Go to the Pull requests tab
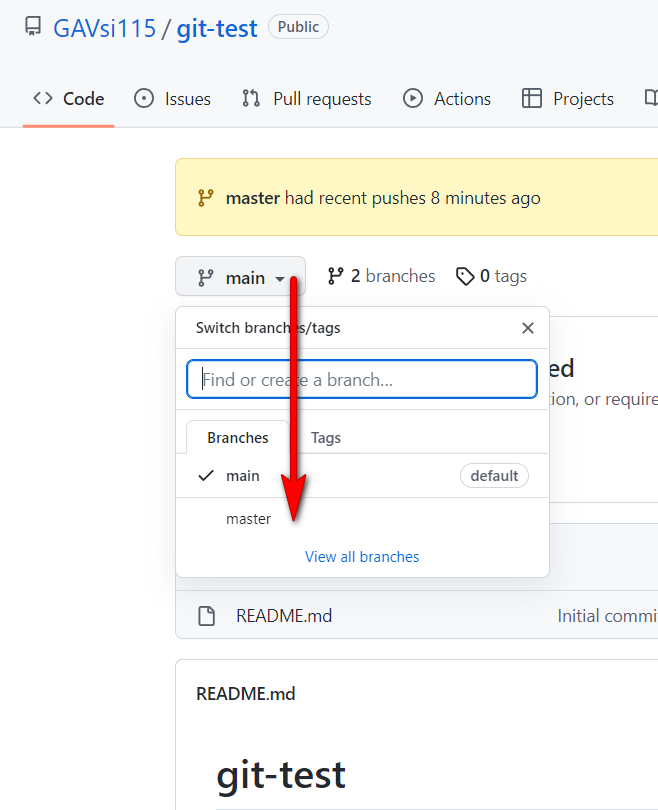Image resolution: width=658 pixels, height=810 pixels. point(307,99)
